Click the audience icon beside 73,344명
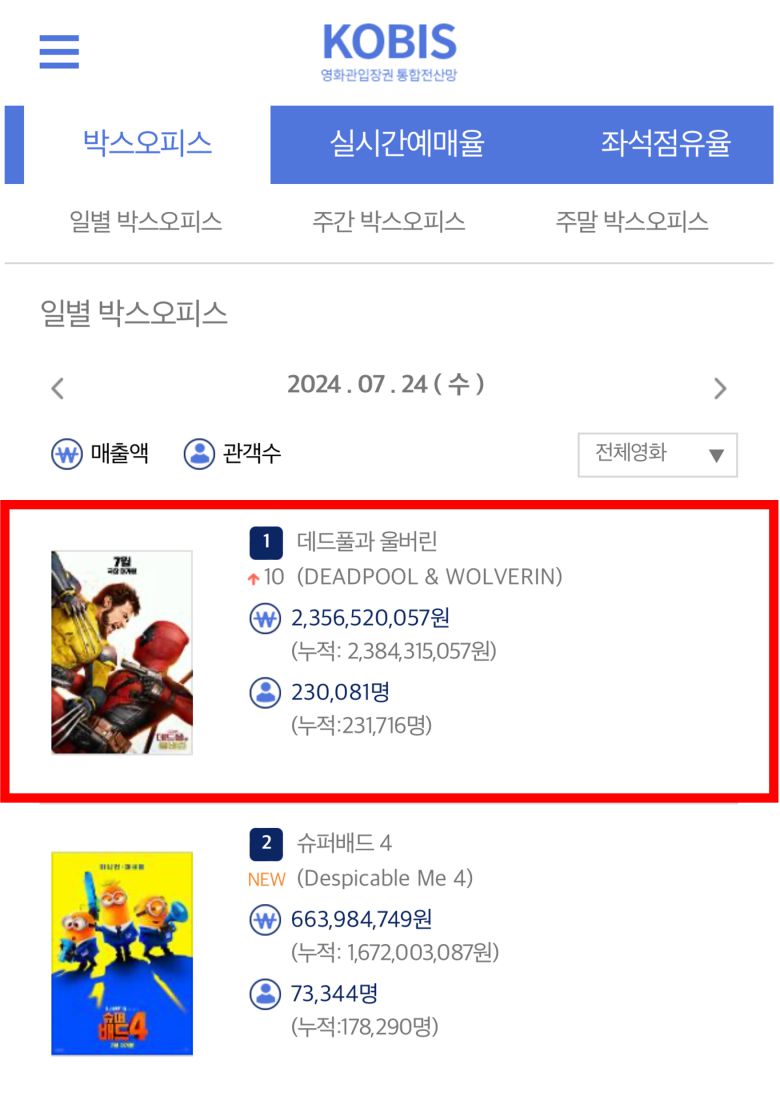Screen dimensions: 780x1100 pos(265,994)
